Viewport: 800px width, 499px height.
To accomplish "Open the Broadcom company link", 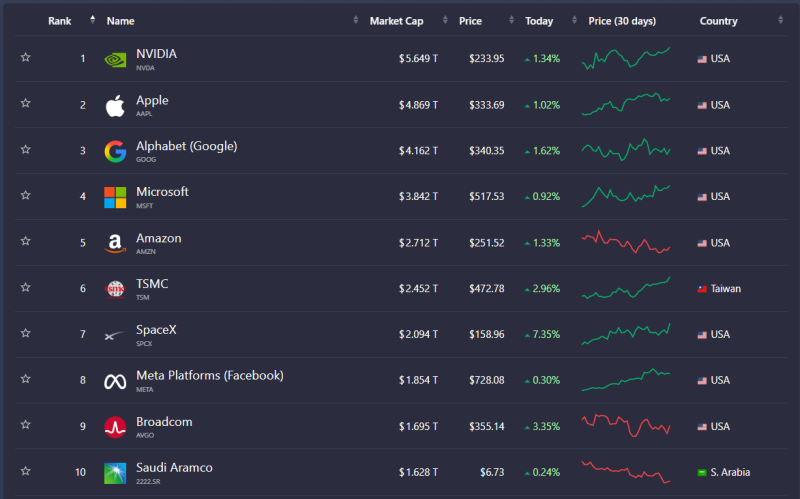I will (164, 422).
